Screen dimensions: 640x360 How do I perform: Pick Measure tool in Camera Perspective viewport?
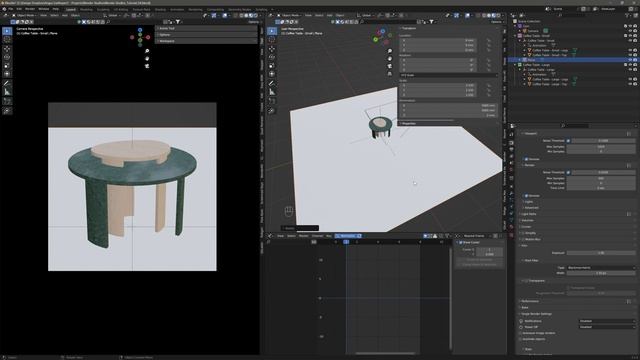tap(7, 92)
